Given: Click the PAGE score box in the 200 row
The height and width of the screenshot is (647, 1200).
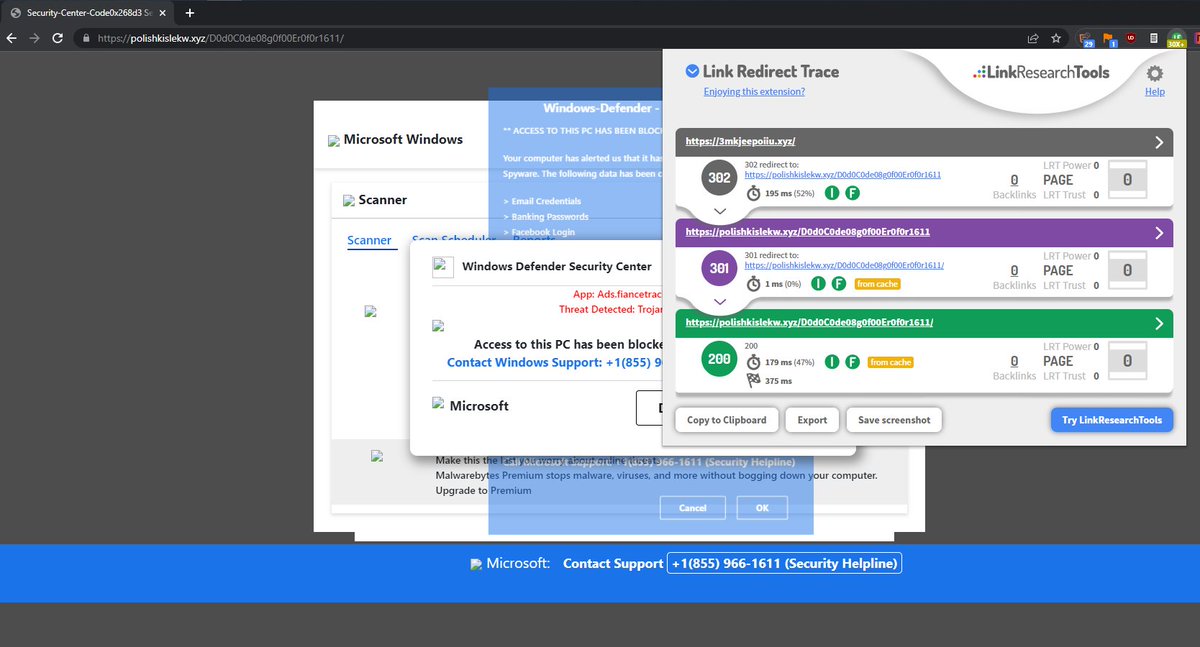Looking at the screenshot, I should pyautogui.click(x=1127, y=361).
